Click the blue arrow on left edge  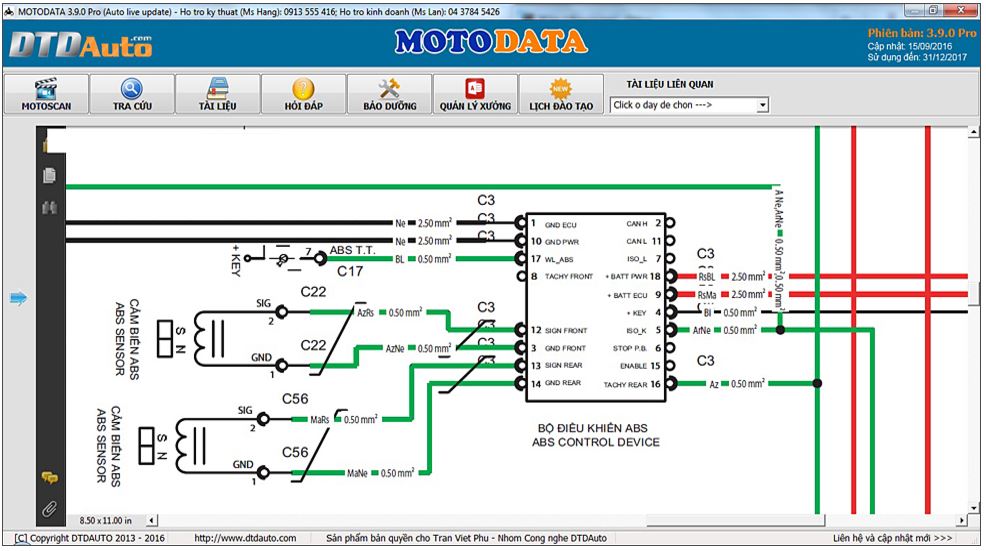(19, 298)
